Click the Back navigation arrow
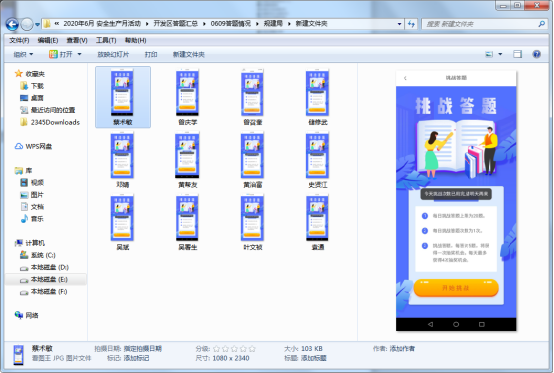Viewport: 554px width, 373px height. click(x=12, y=24)
